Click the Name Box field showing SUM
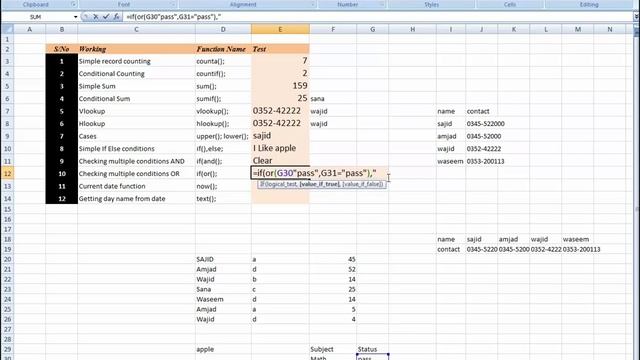Image resolution: width=640 pixels, height=360 pixels. (36, 17)
